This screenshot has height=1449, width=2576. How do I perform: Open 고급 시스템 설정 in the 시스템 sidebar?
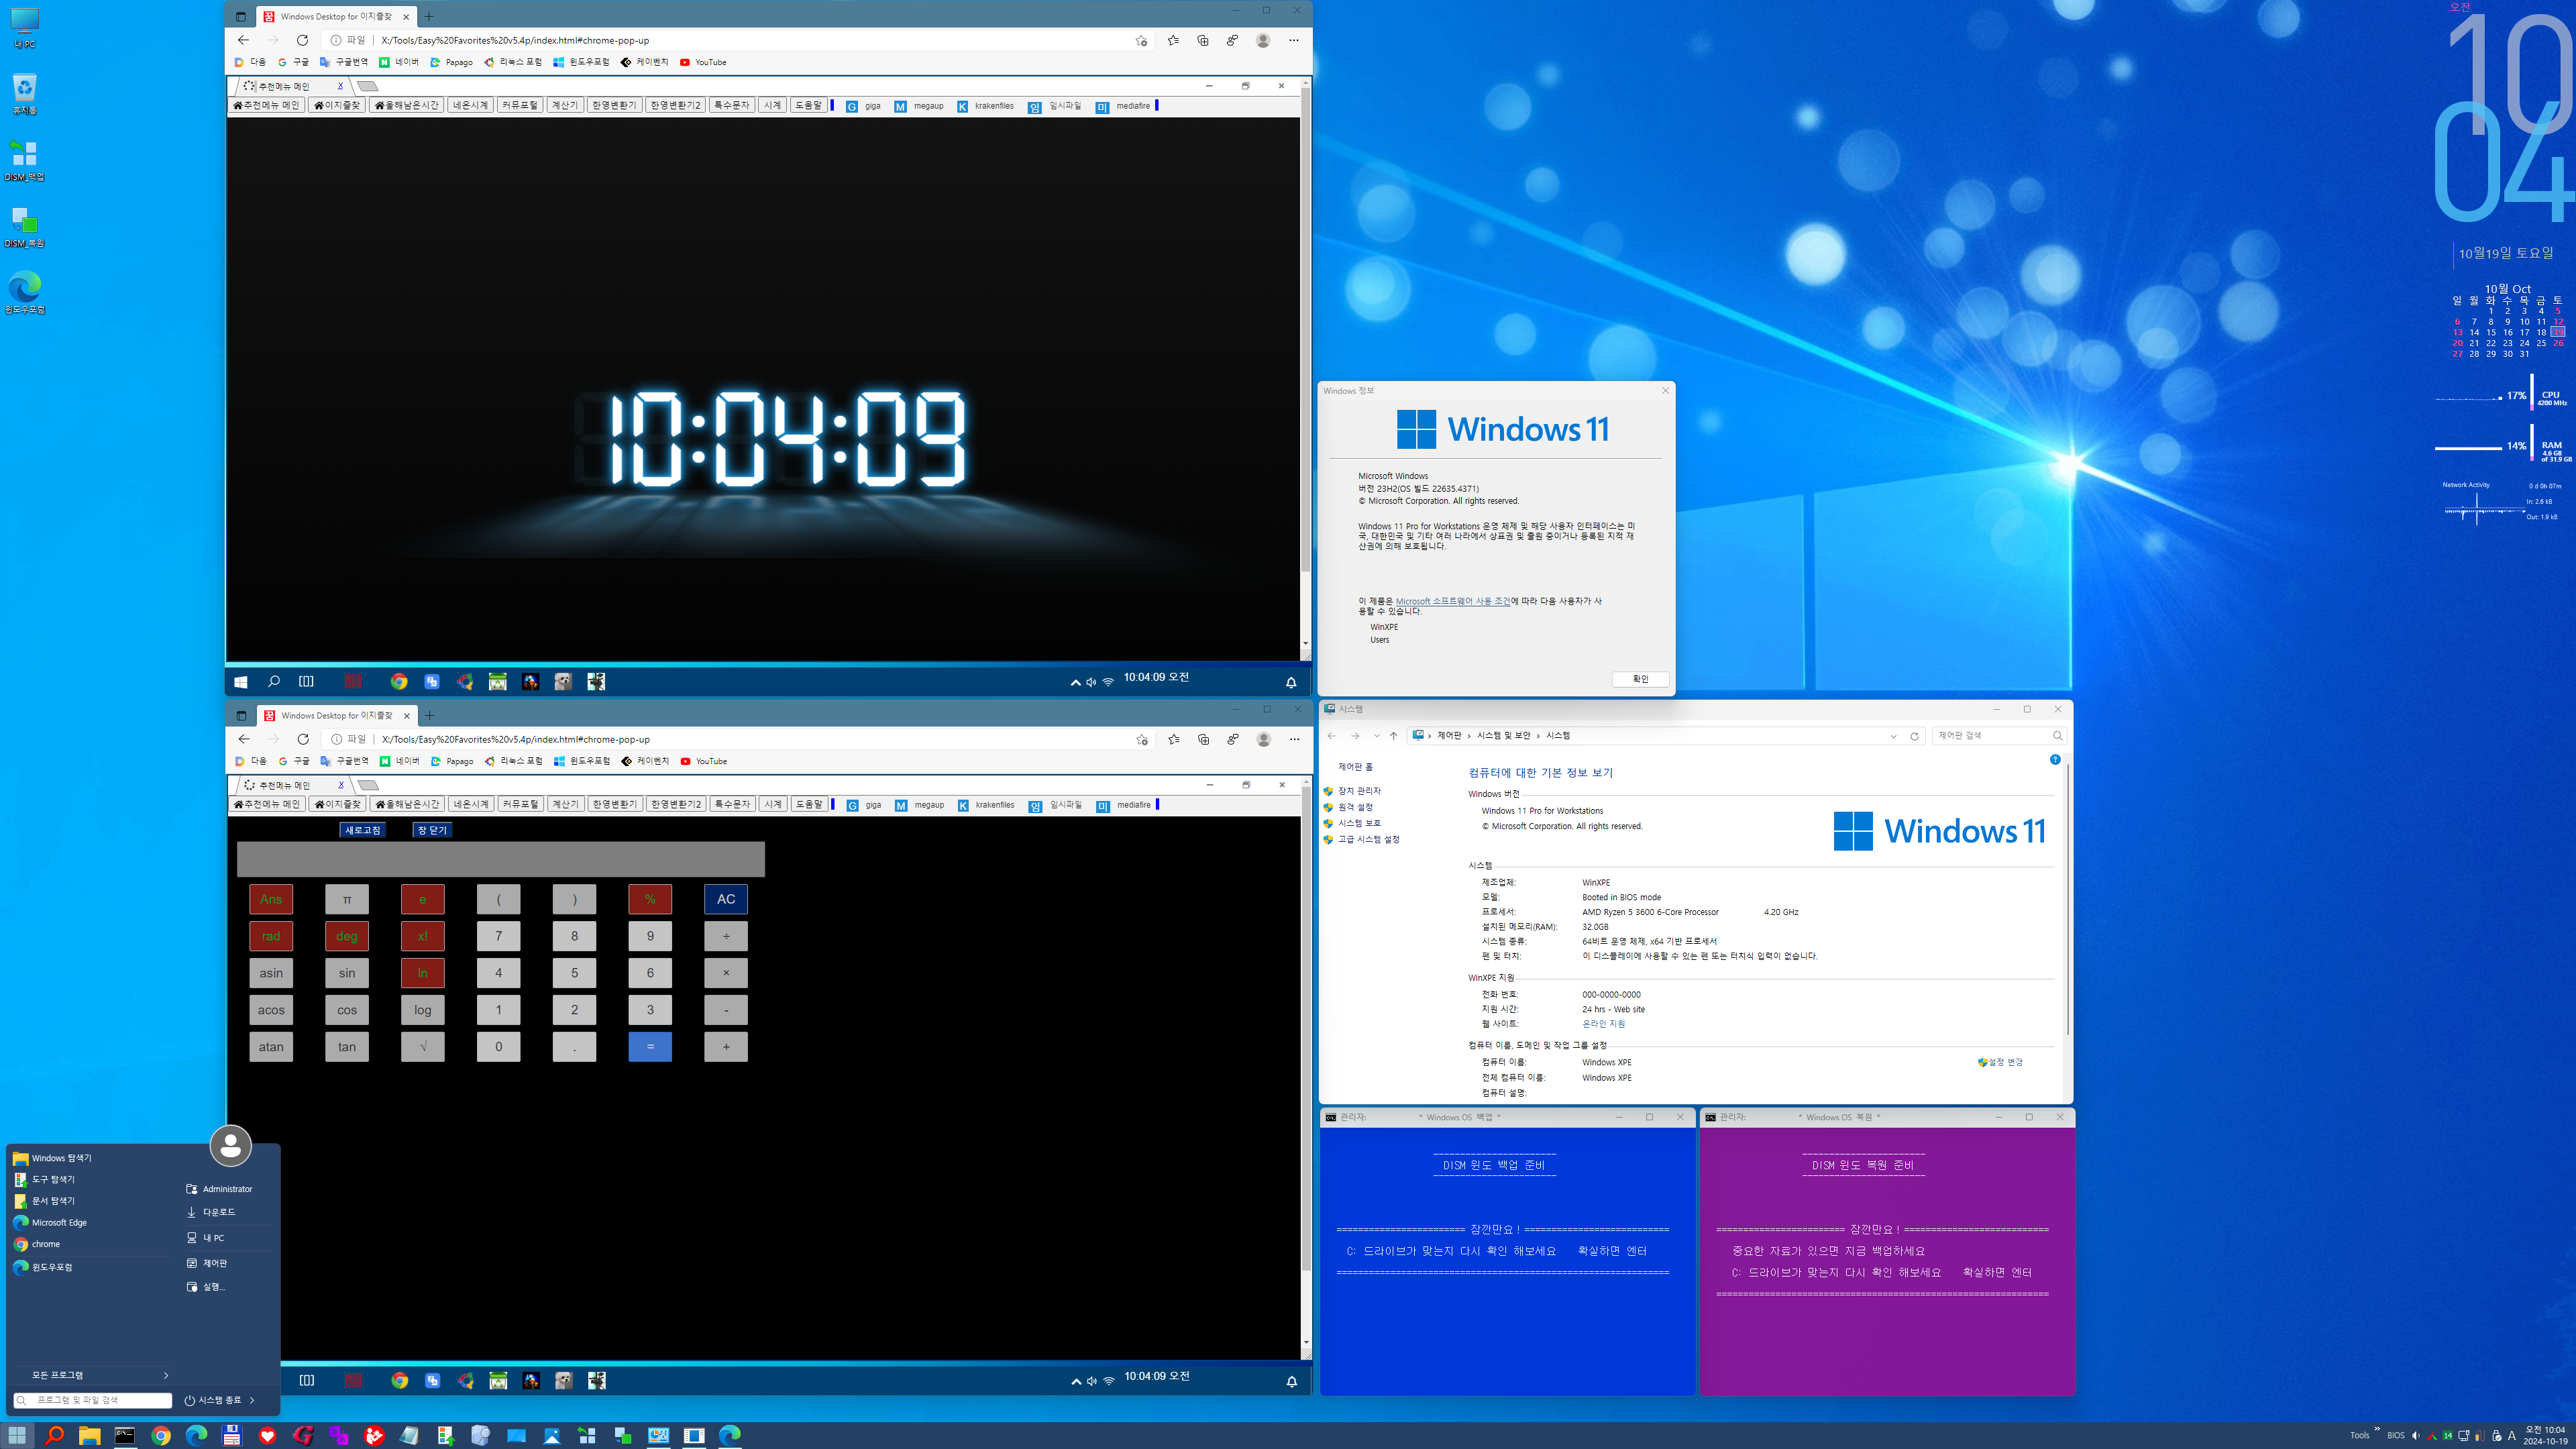pos(1368,839)
